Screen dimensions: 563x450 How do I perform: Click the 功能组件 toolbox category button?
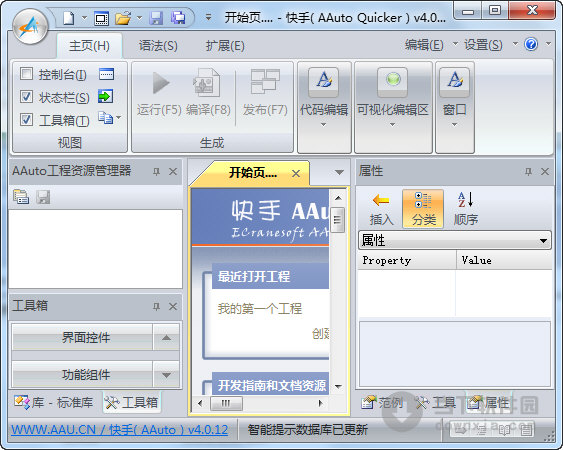pos(82,375)
